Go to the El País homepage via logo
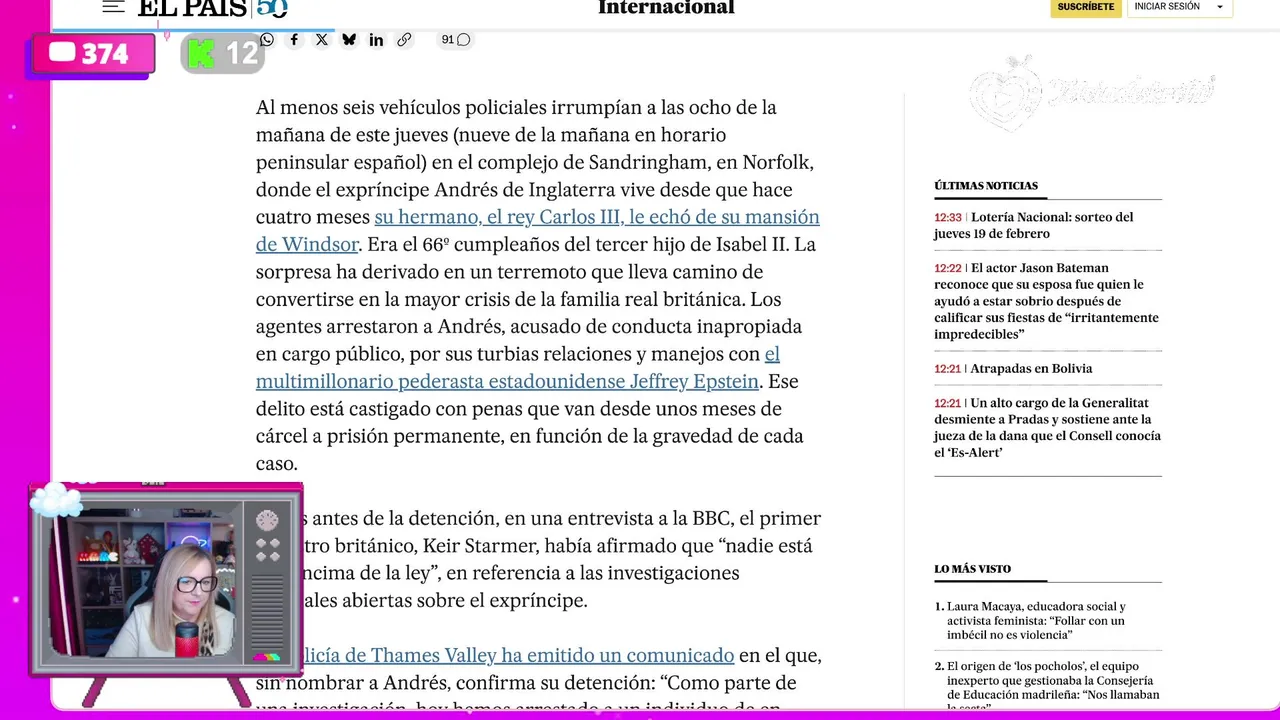This screenshot has width=1280, height=720. [212, 8]
